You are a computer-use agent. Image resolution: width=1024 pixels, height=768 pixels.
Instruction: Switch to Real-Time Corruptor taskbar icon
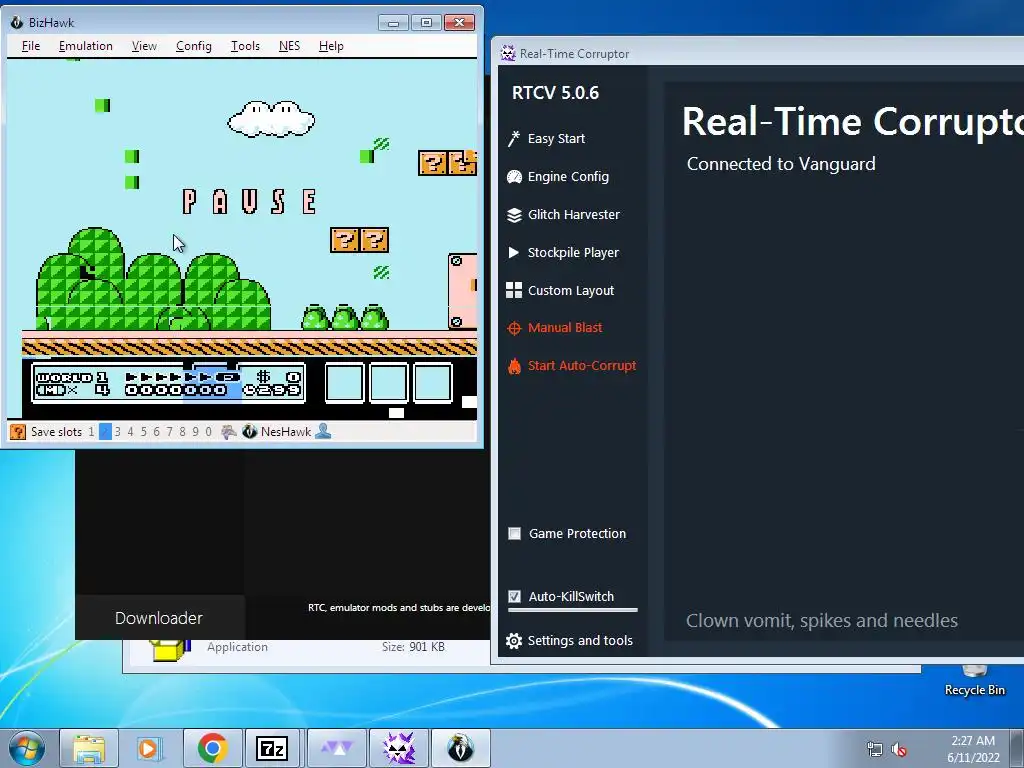point(398,748)
